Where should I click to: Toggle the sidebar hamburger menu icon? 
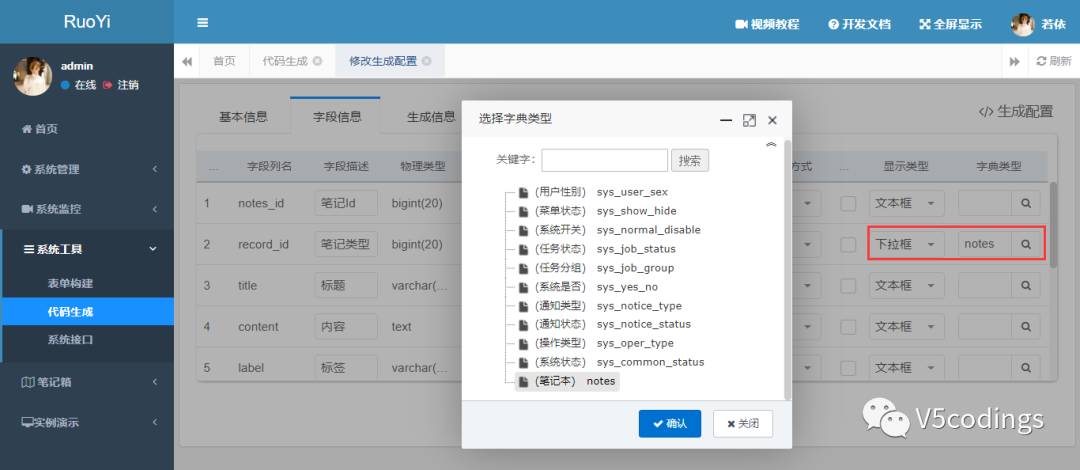pos(202,23)
